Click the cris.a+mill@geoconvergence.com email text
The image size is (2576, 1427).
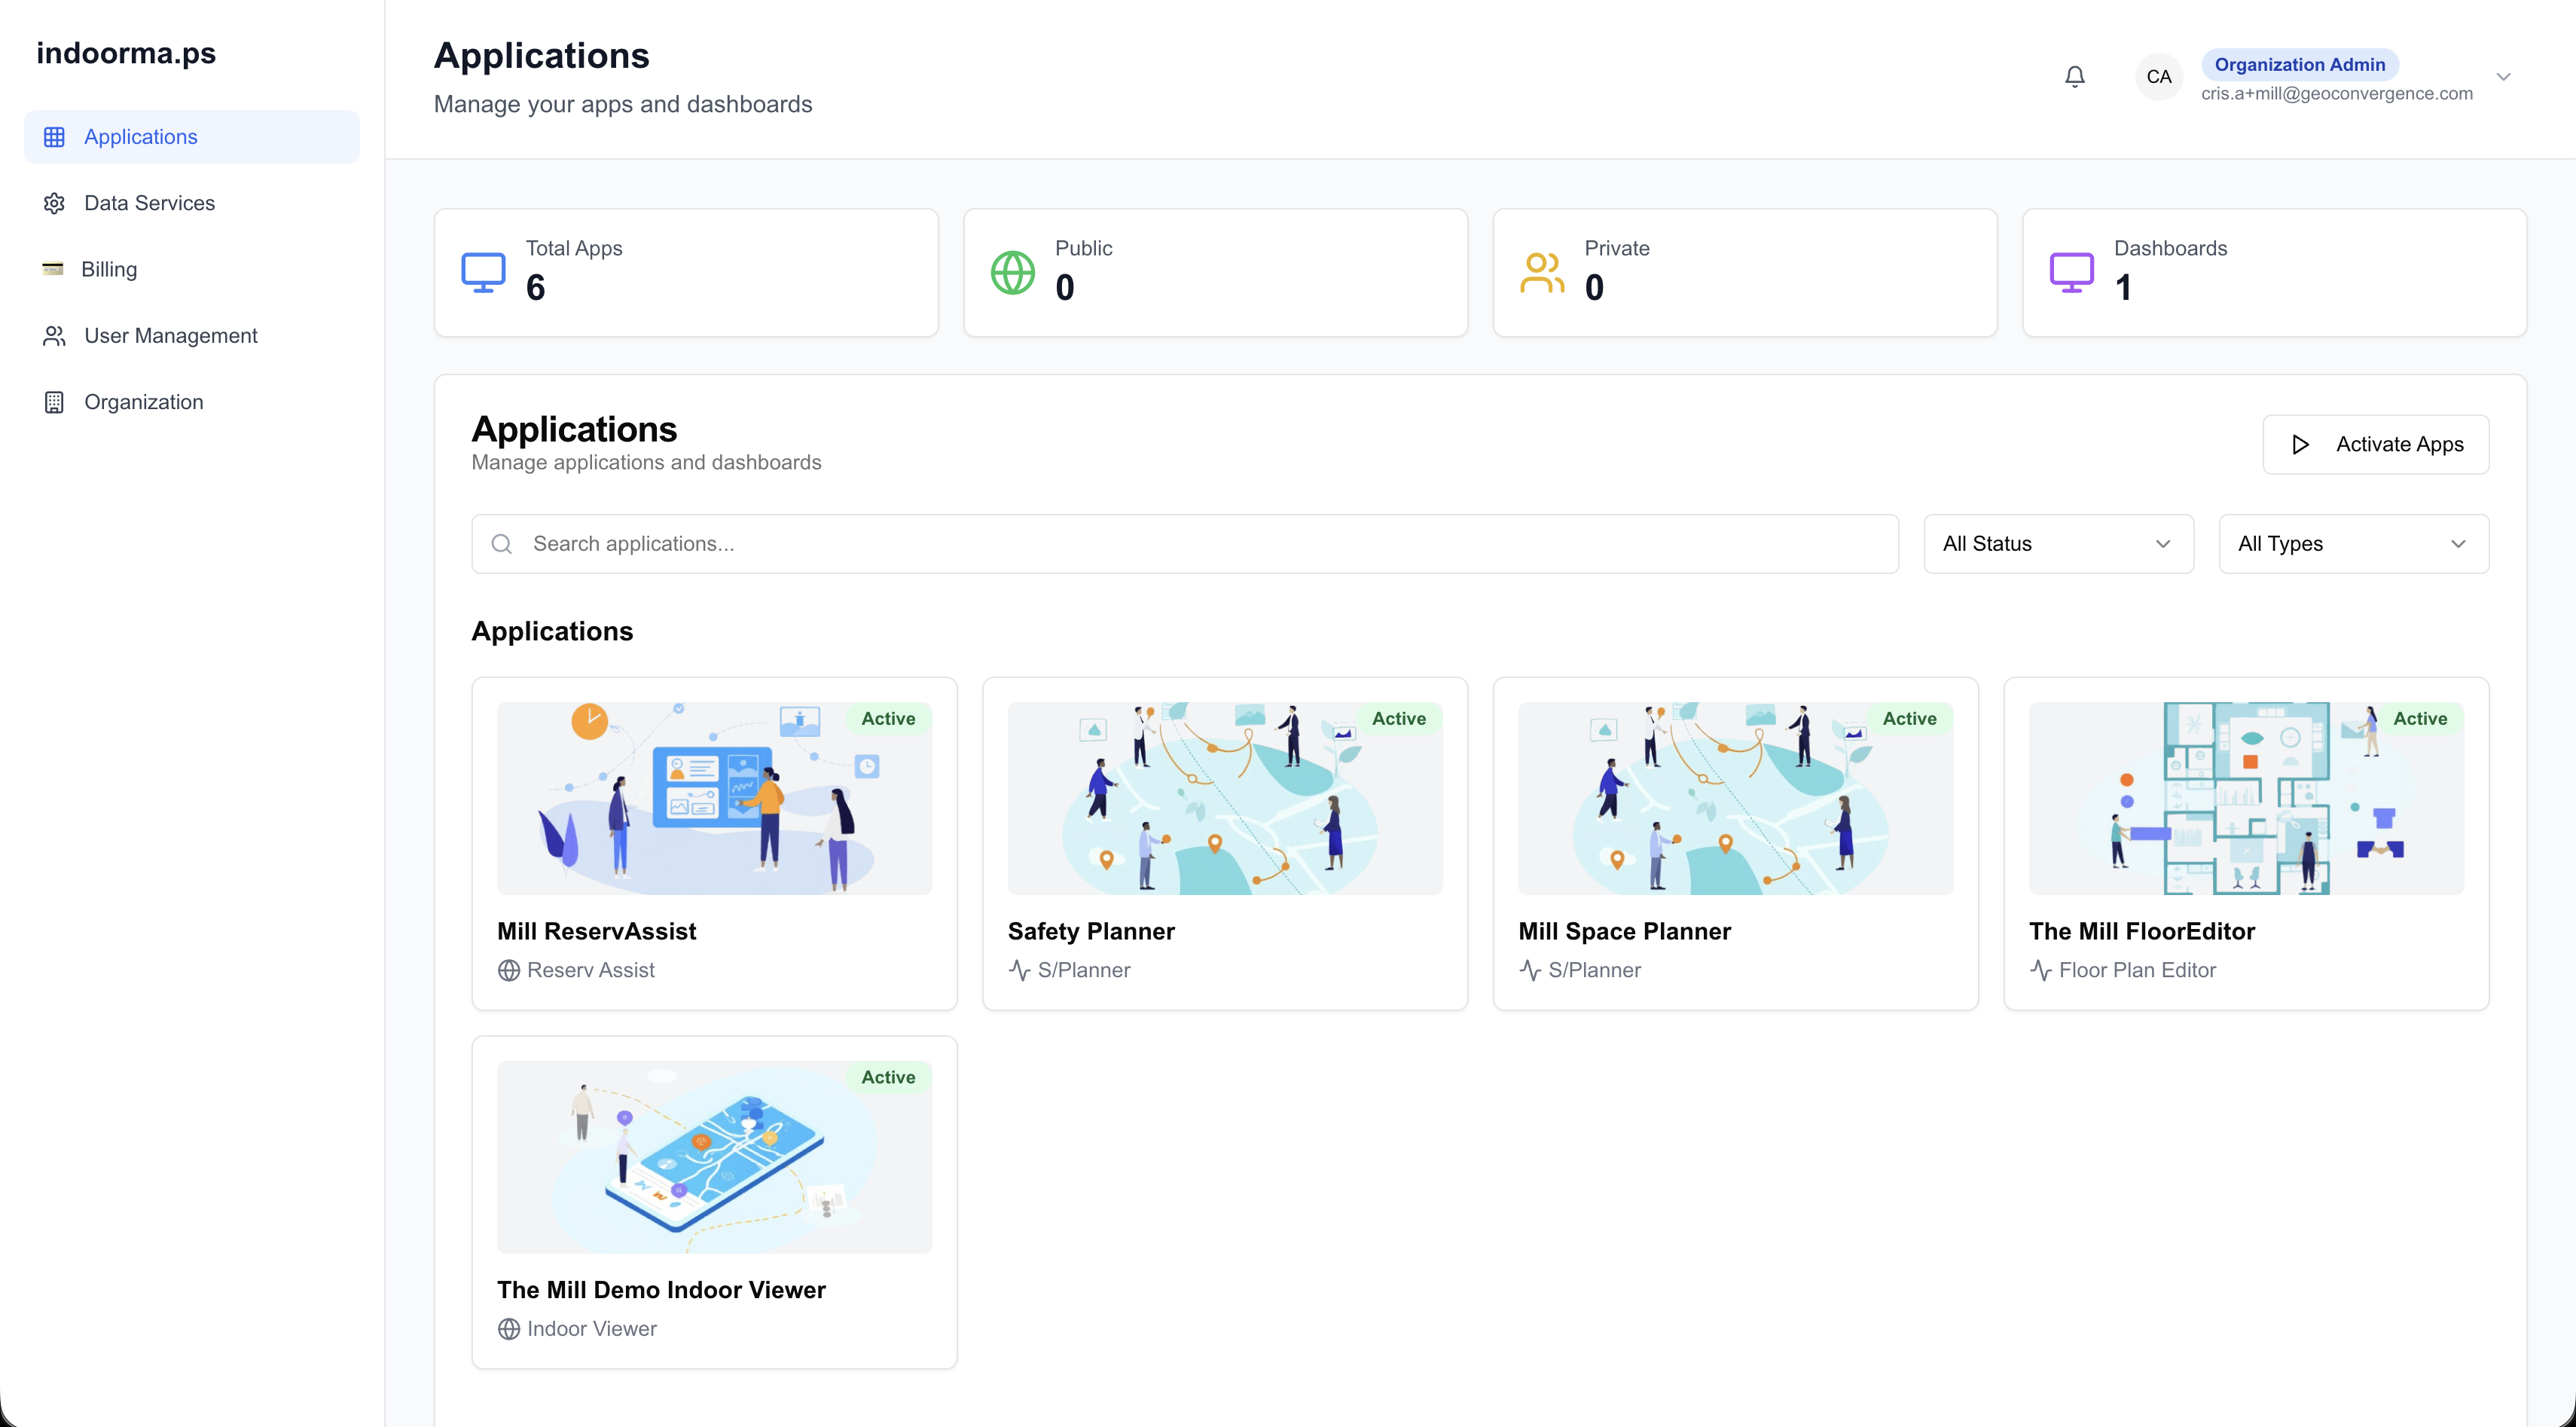pyautogui.click(x=2337, y=94)
